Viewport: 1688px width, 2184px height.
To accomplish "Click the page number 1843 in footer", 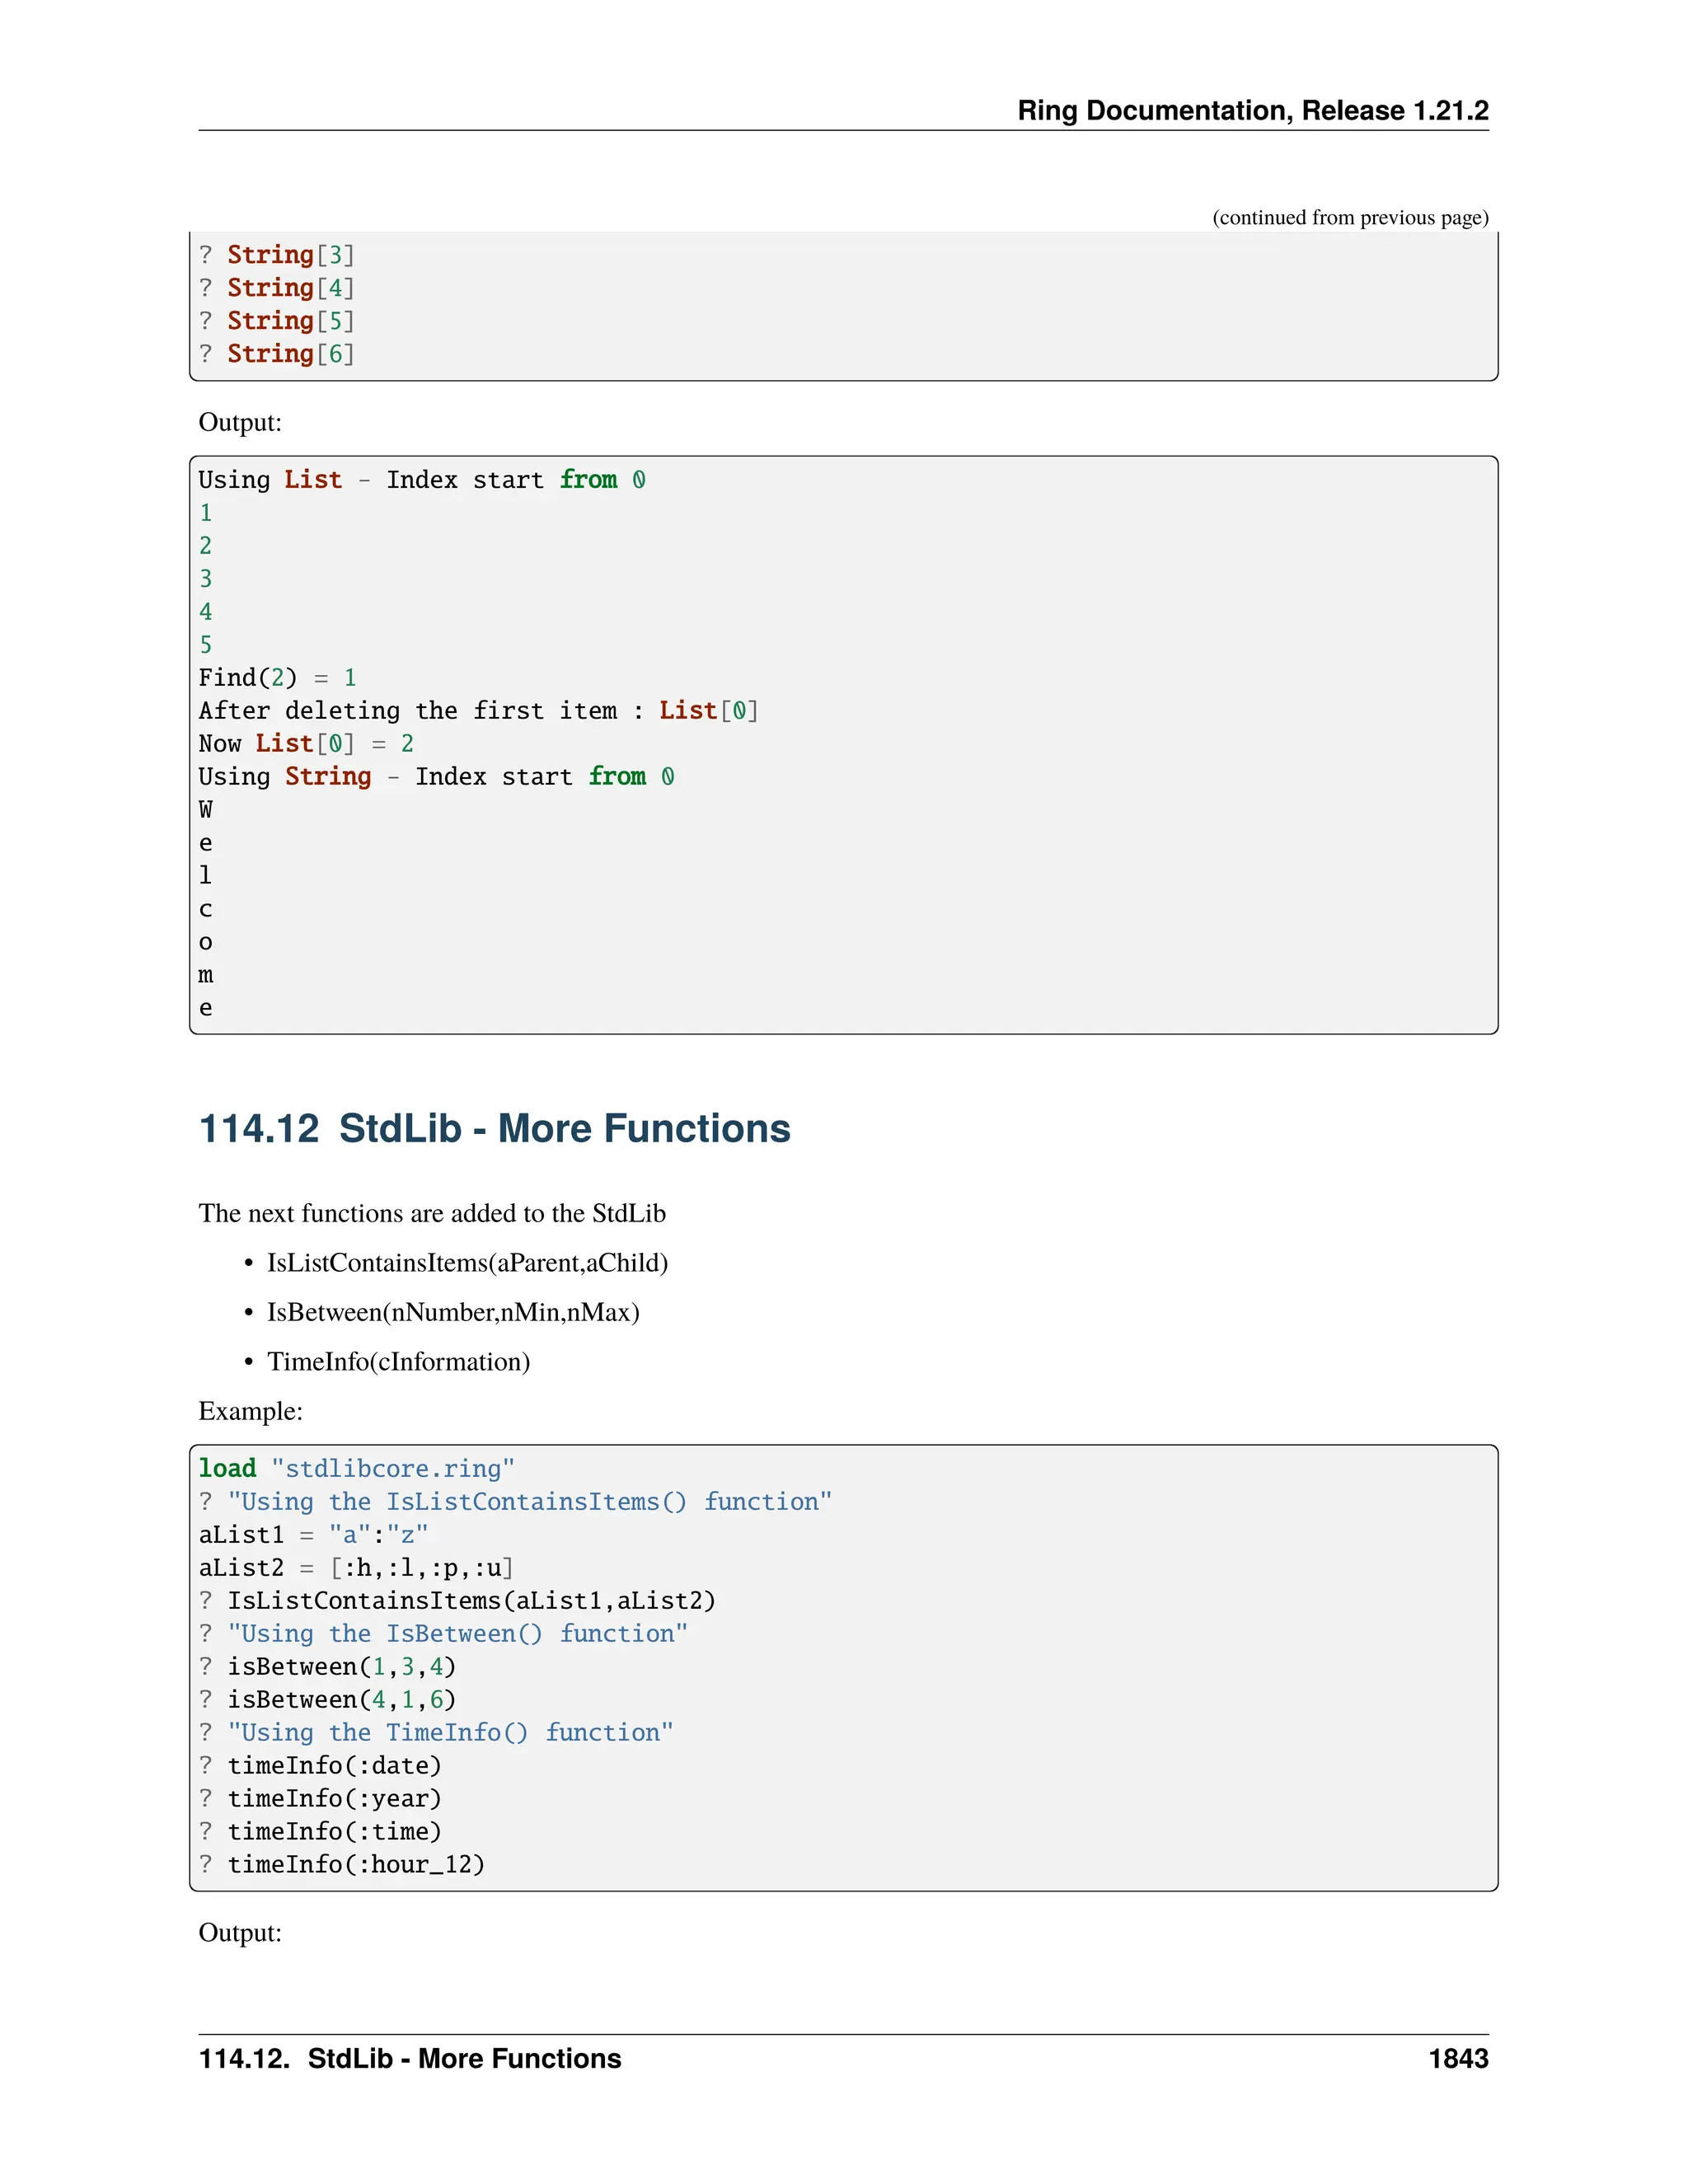I will click(x=1457, y=2059).
